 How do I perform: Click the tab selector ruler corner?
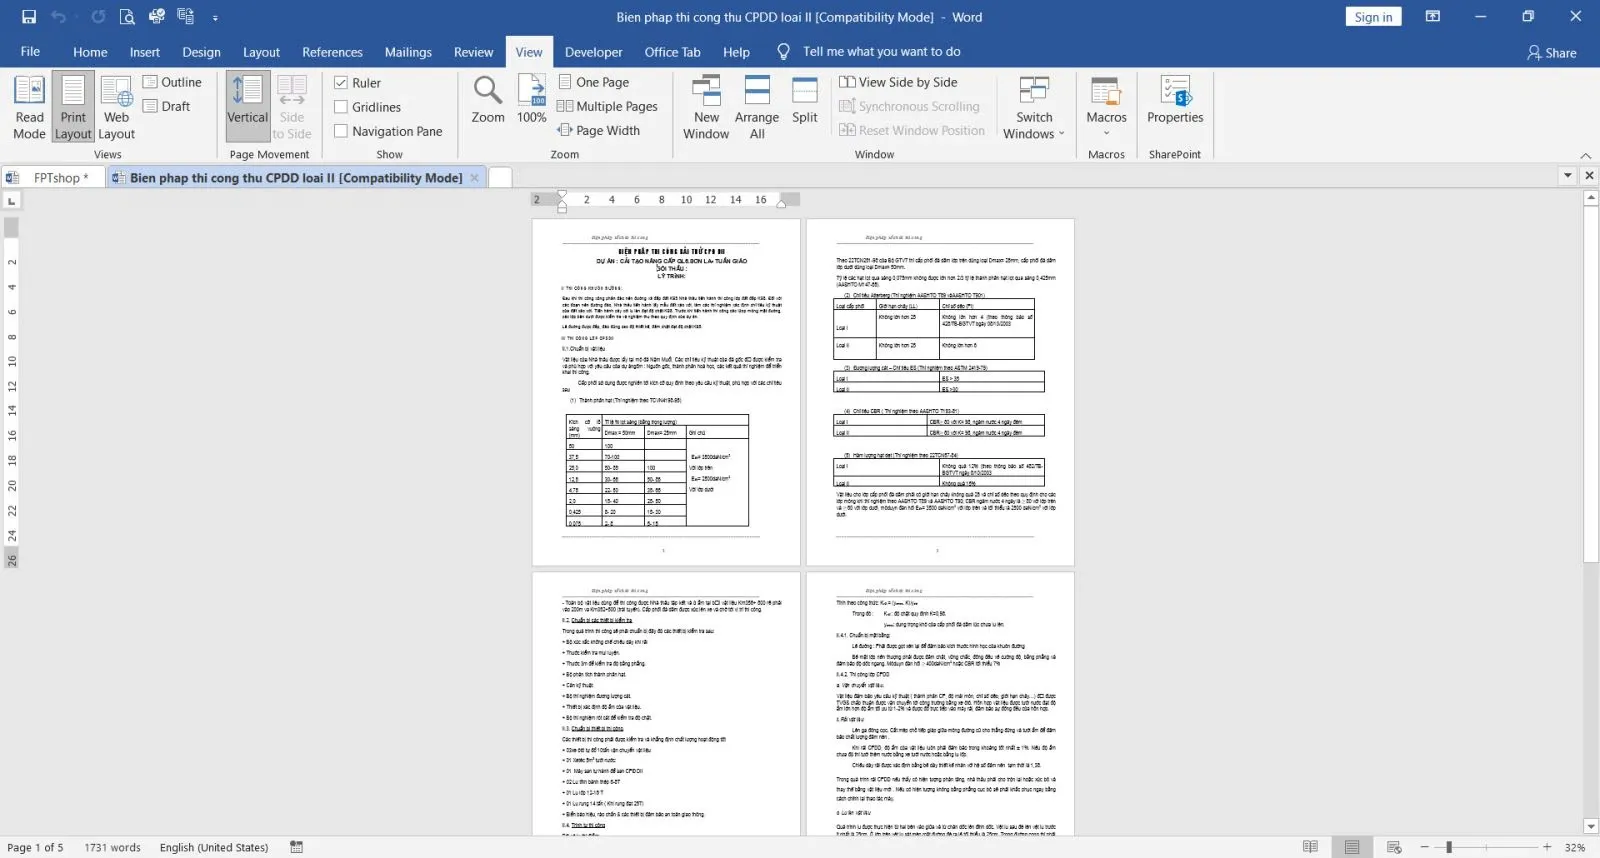(x=12, y=201)
